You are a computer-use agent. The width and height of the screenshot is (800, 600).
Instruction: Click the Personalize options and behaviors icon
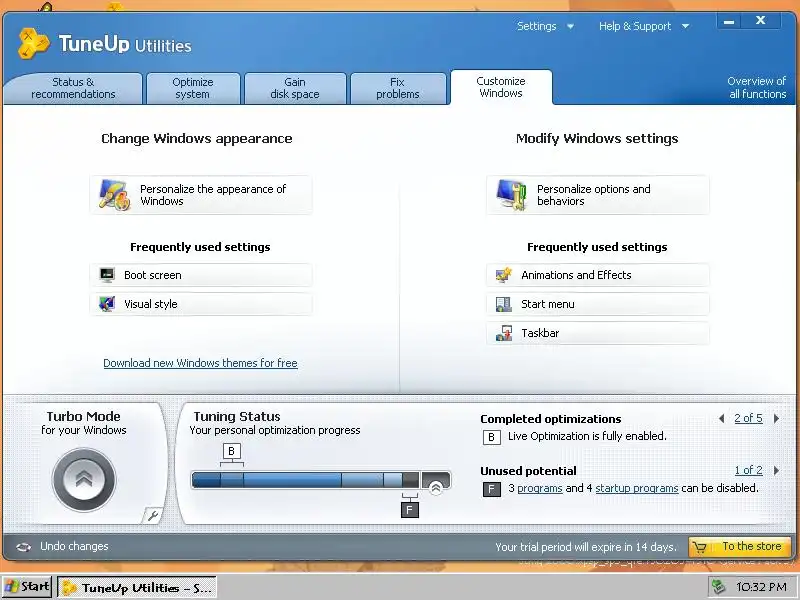pos(512,195)
